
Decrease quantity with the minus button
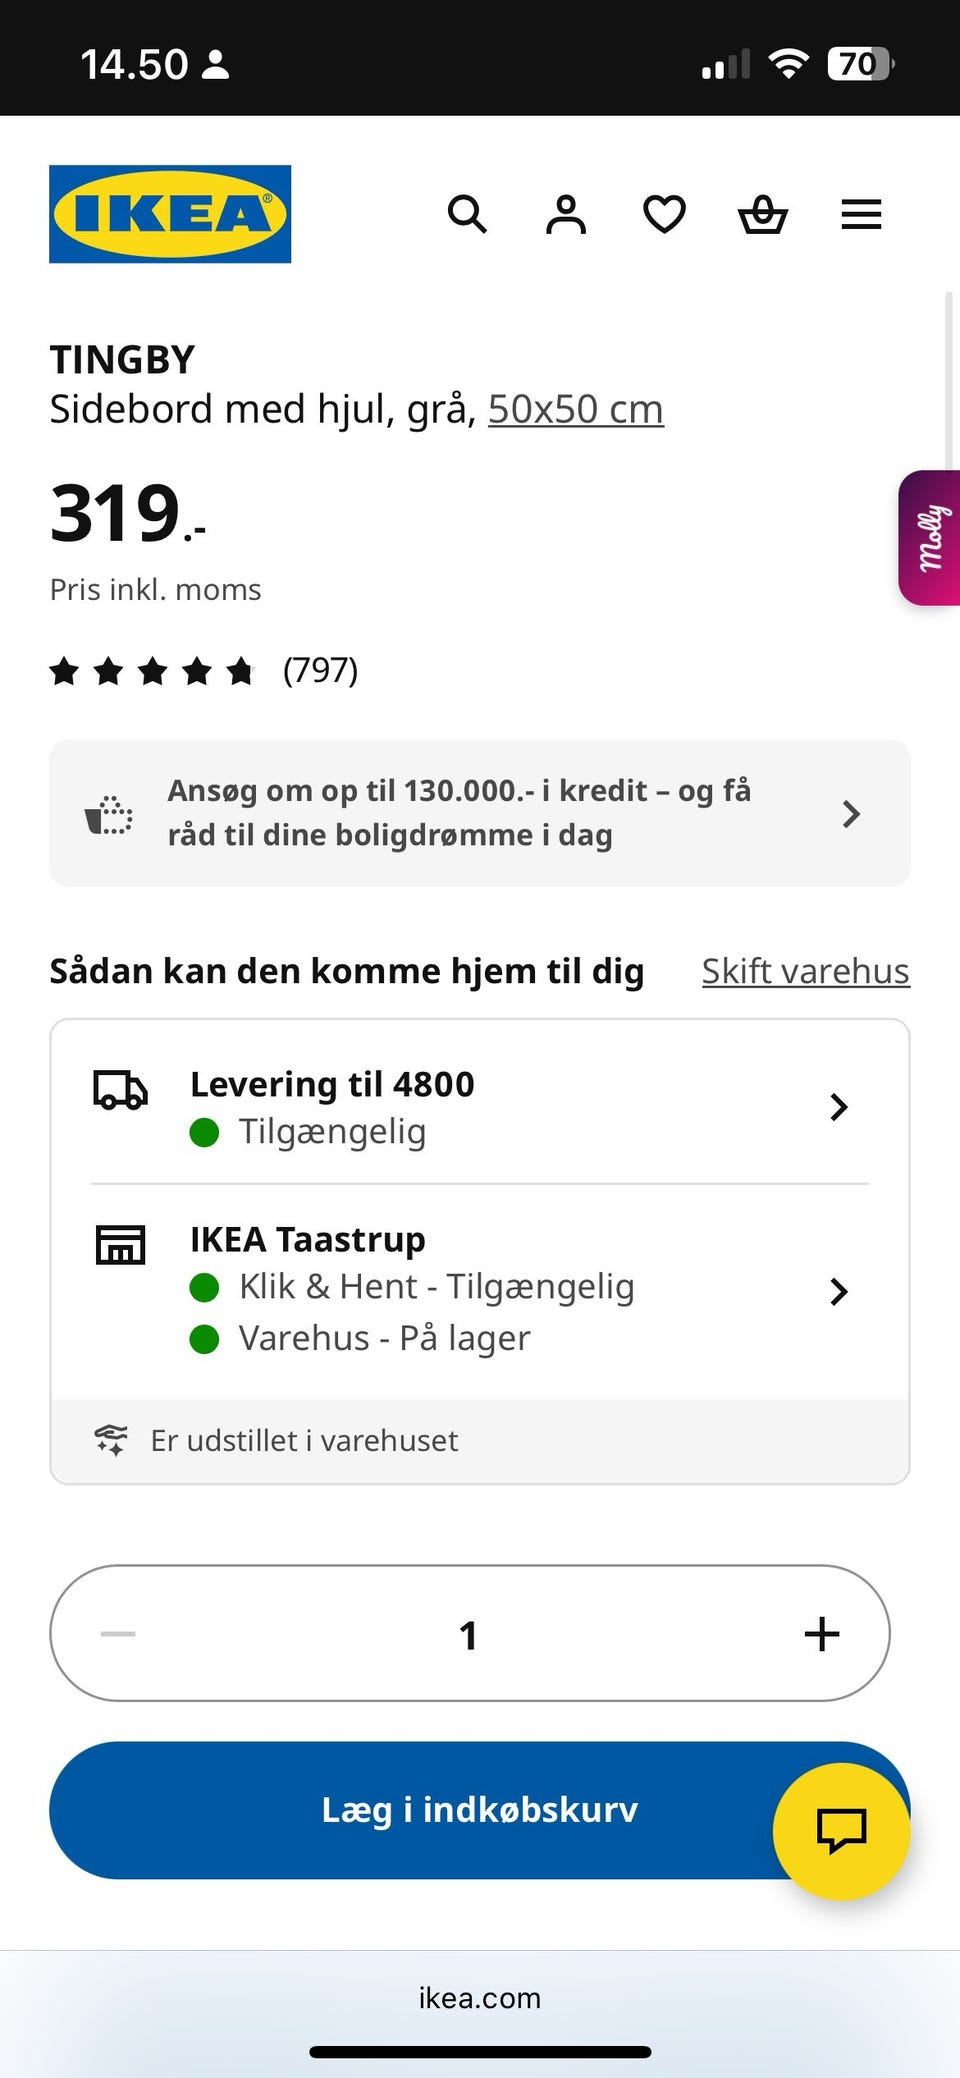[118, 1634]
